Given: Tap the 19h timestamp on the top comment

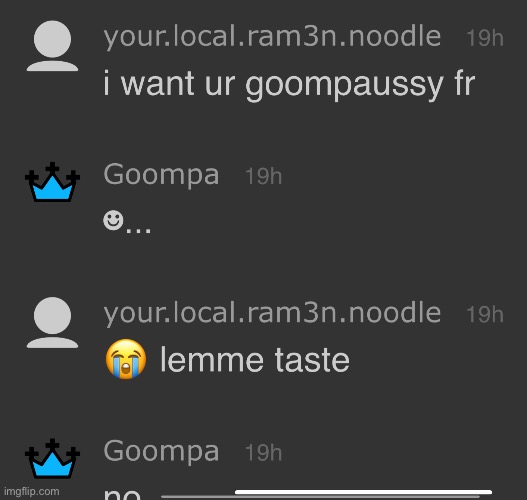Looking at the screenshot, I should pos(485,38).
